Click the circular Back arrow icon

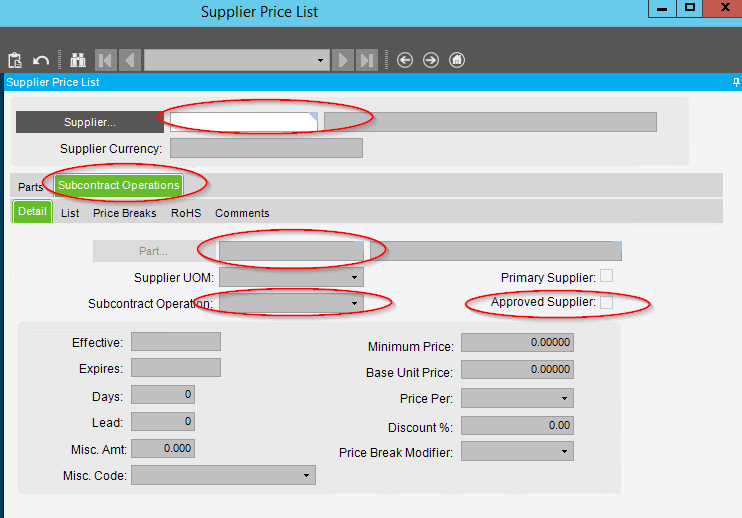(405, 60)
